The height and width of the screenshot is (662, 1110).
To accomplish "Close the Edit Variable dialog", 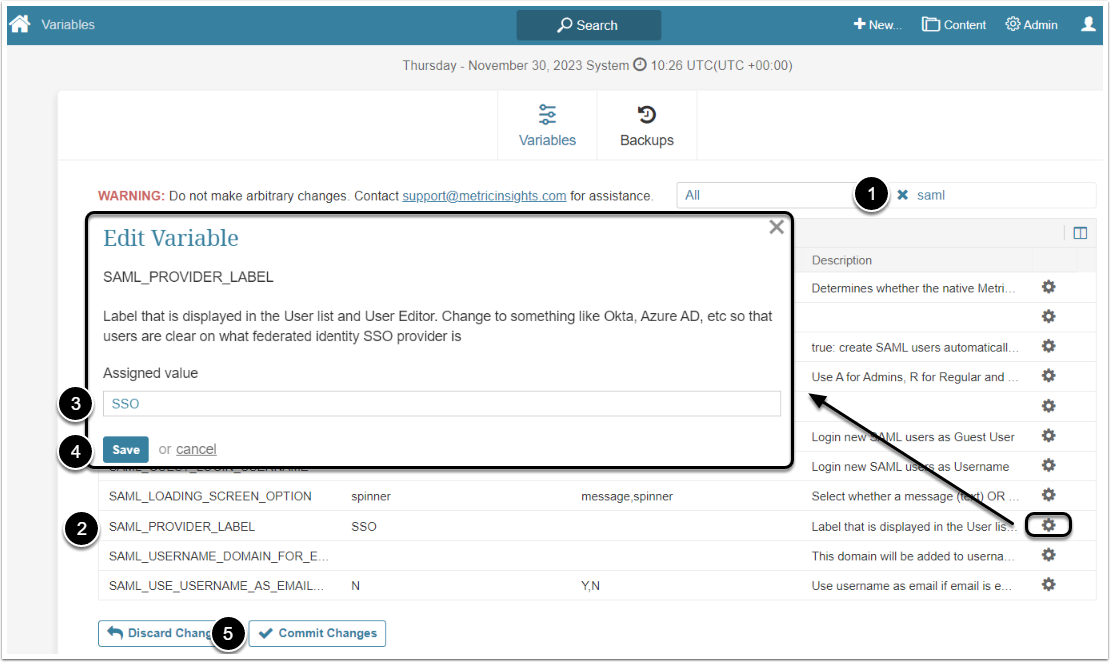I will click(776, 227).
